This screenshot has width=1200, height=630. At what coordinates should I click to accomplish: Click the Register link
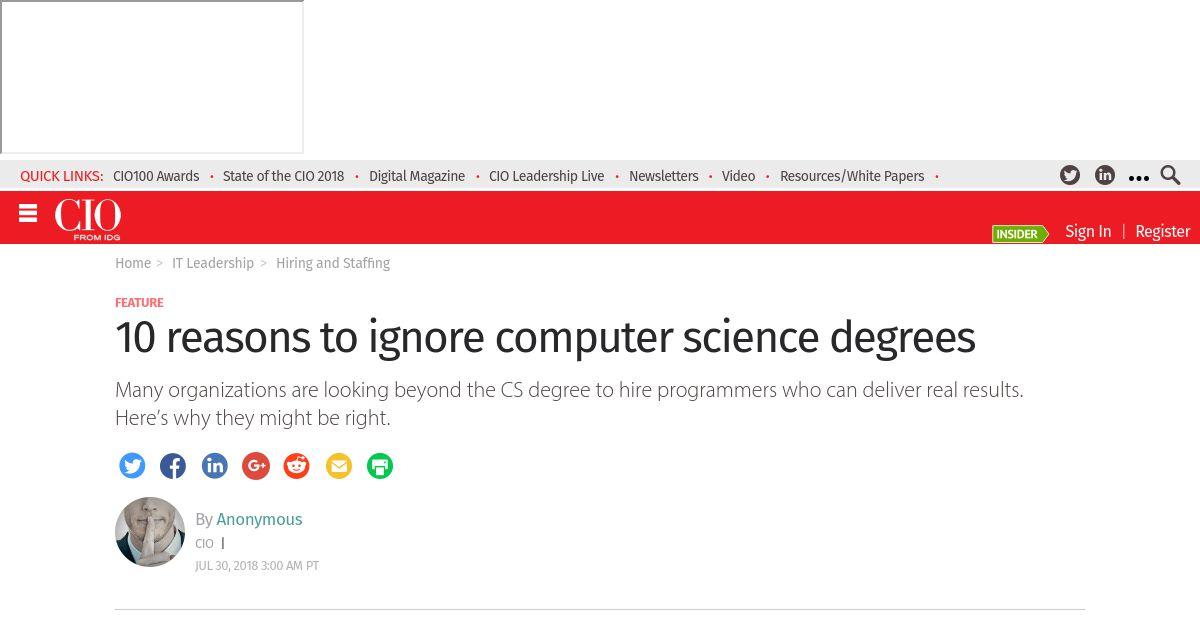coord(1162,231)
